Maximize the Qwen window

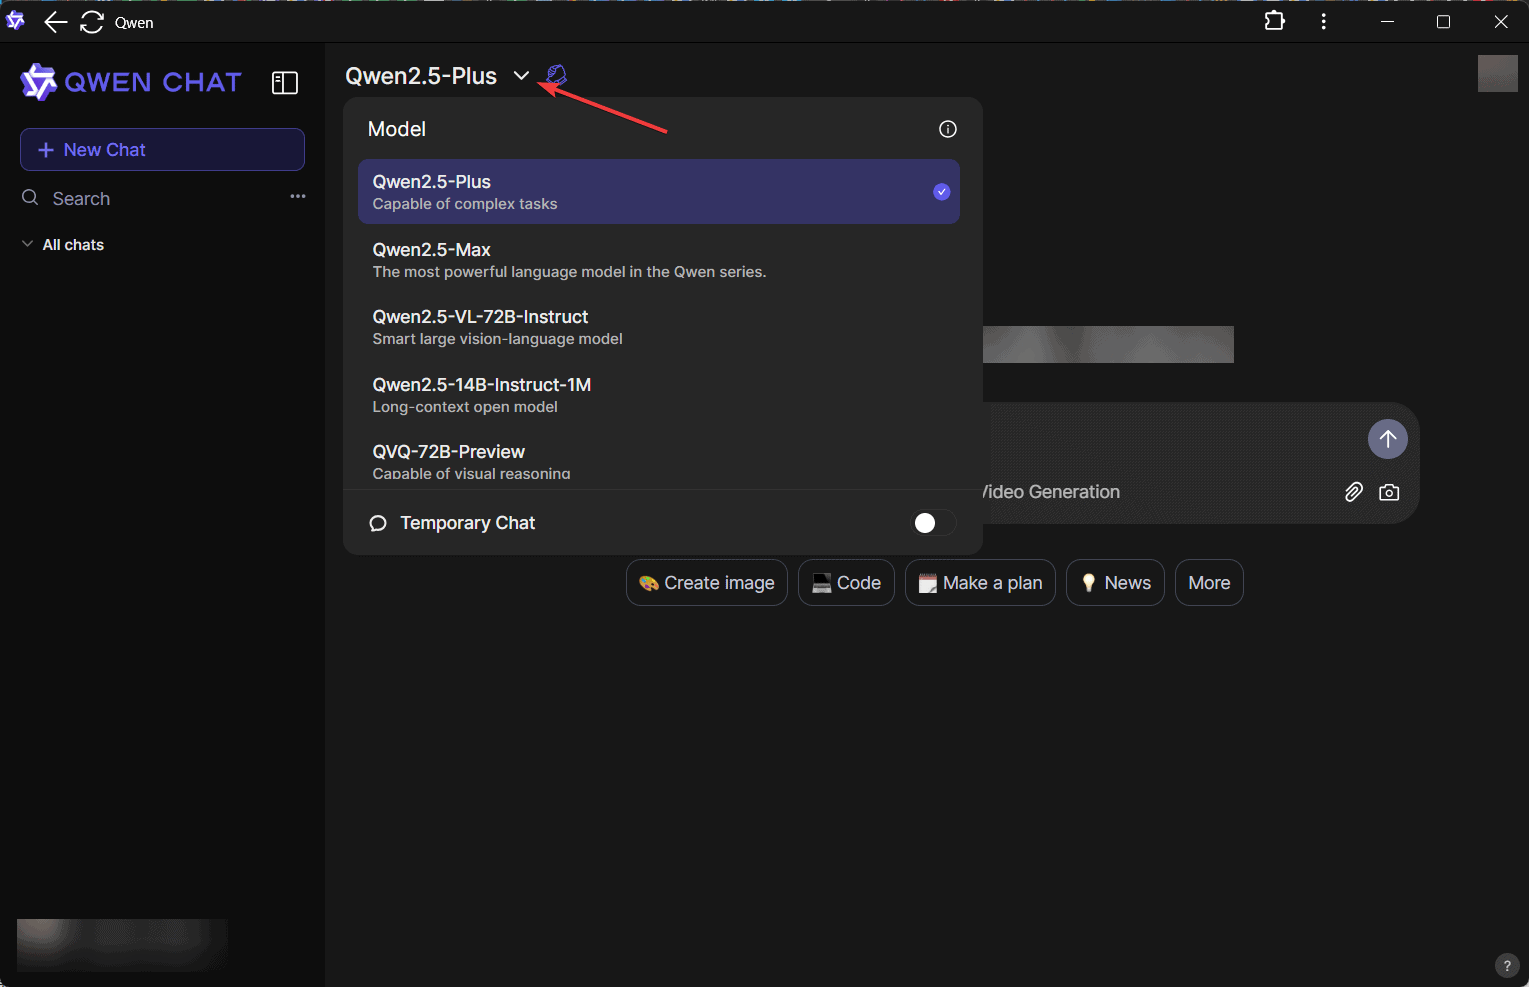tap(1443, 22)
